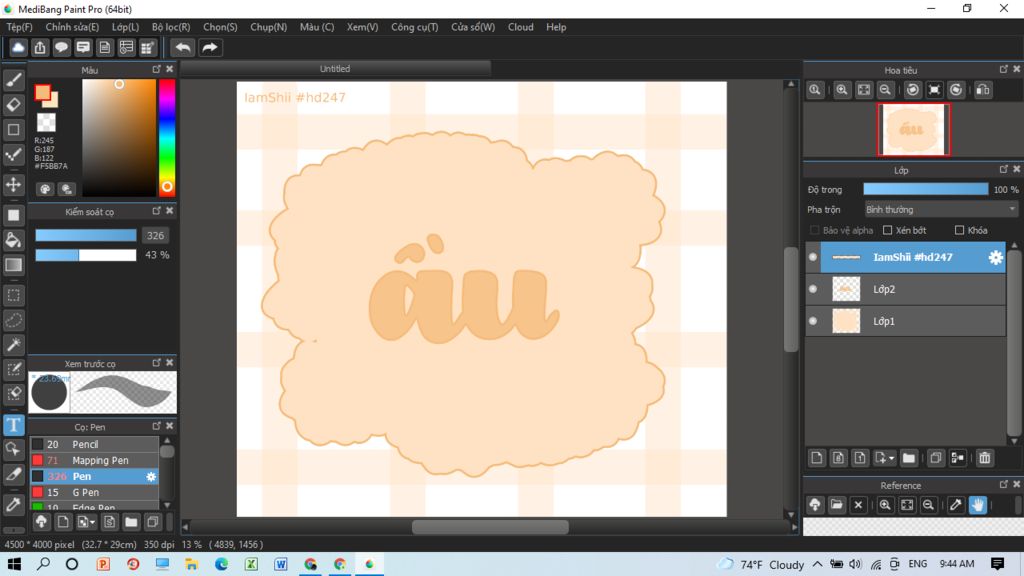This screenshot has width=1024, height=576.
Task: Zoom in using Navigator magnifier plus
Action: (842, 90)
